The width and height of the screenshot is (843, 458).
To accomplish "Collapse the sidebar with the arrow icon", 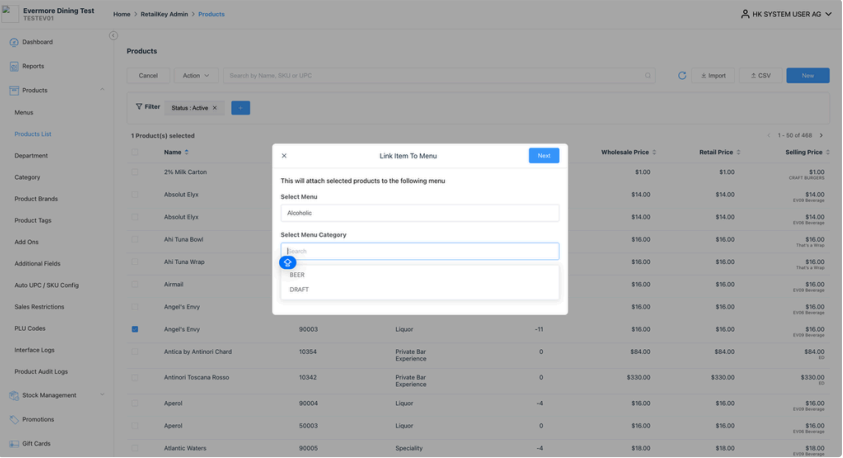I will 113,35.
